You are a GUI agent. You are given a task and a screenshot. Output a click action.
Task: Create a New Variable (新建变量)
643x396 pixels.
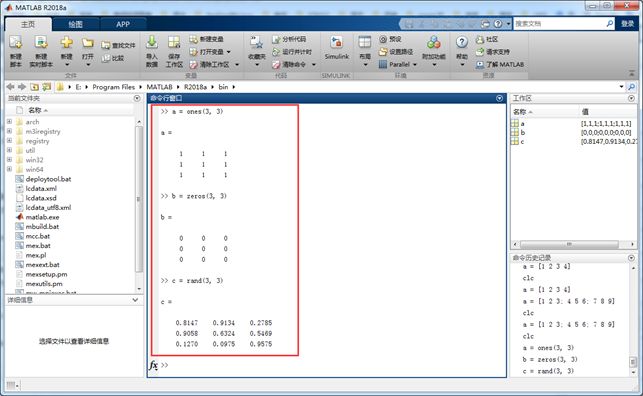point(206,39)
